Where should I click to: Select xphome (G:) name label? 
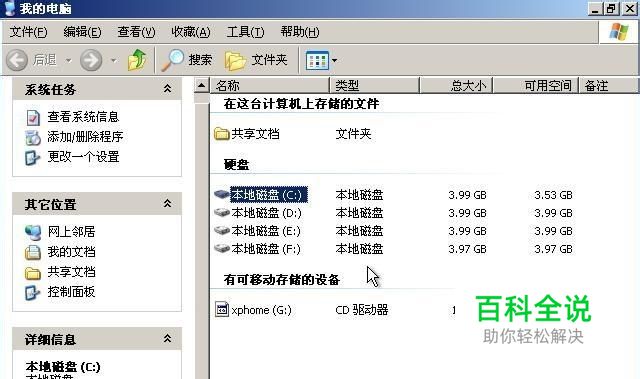point(261,310)
